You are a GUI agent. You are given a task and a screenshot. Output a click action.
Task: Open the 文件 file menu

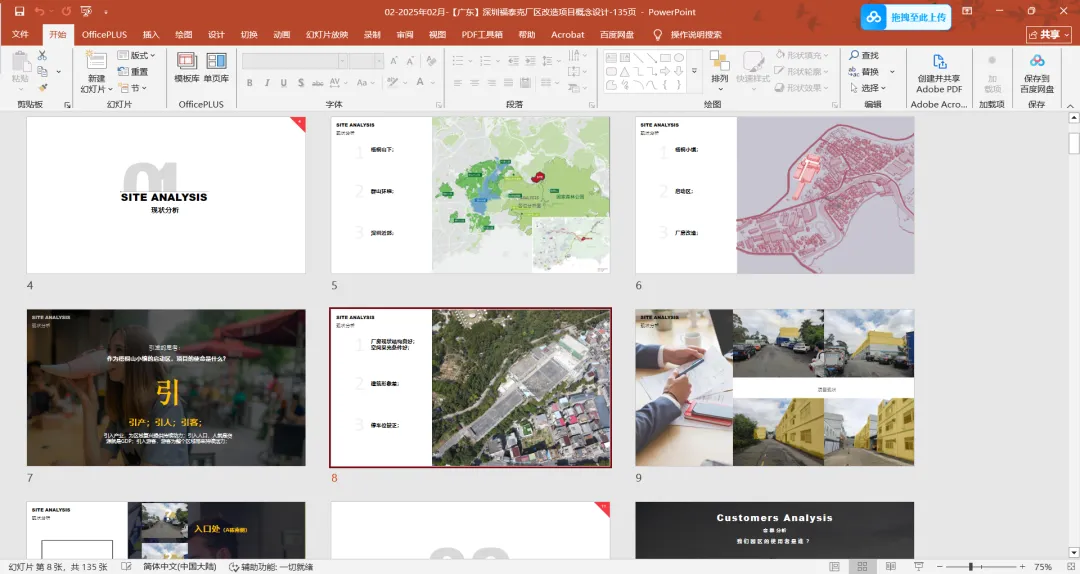point(21,34)
